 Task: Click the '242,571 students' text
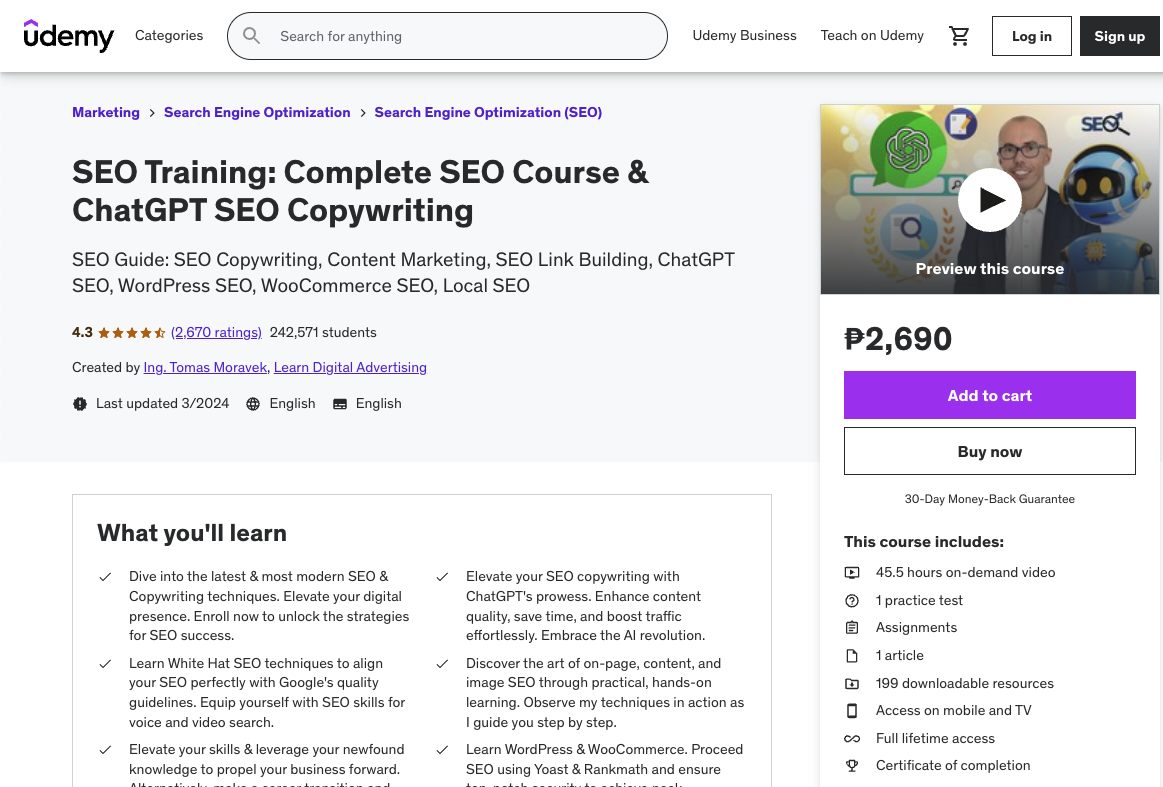pos(323,332)
